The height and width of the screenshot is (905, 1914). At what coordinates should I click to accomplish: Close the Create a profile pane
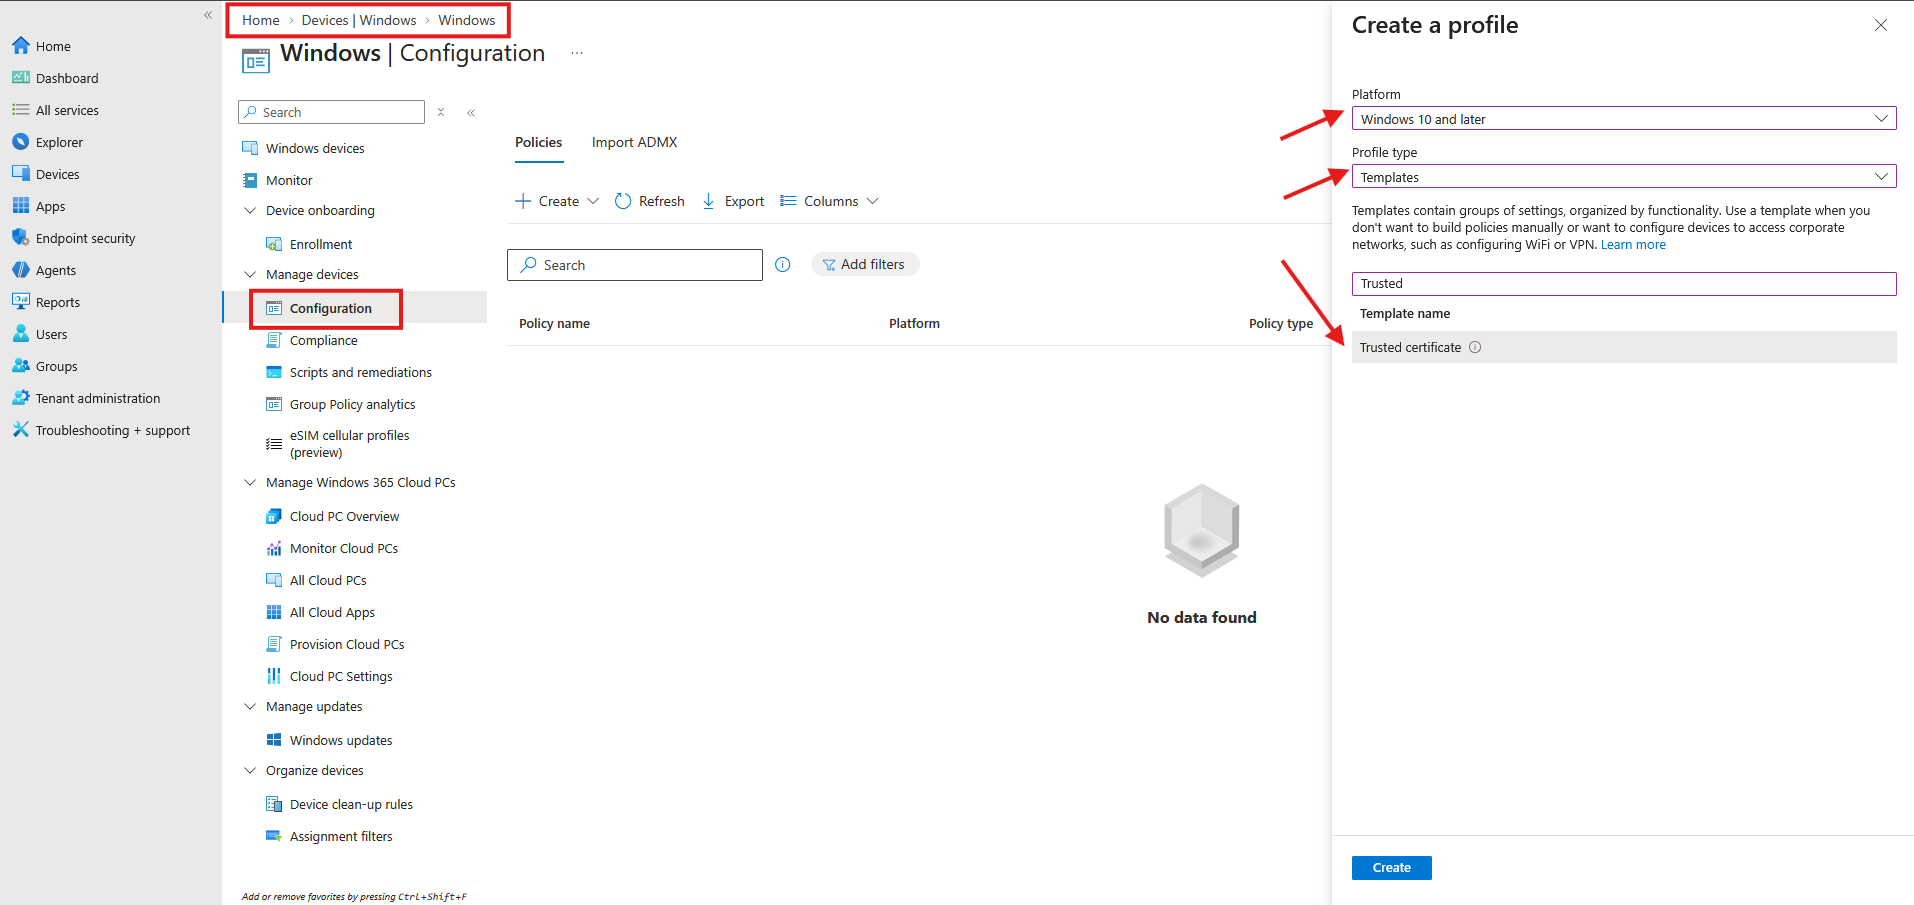pos(1880,25)
